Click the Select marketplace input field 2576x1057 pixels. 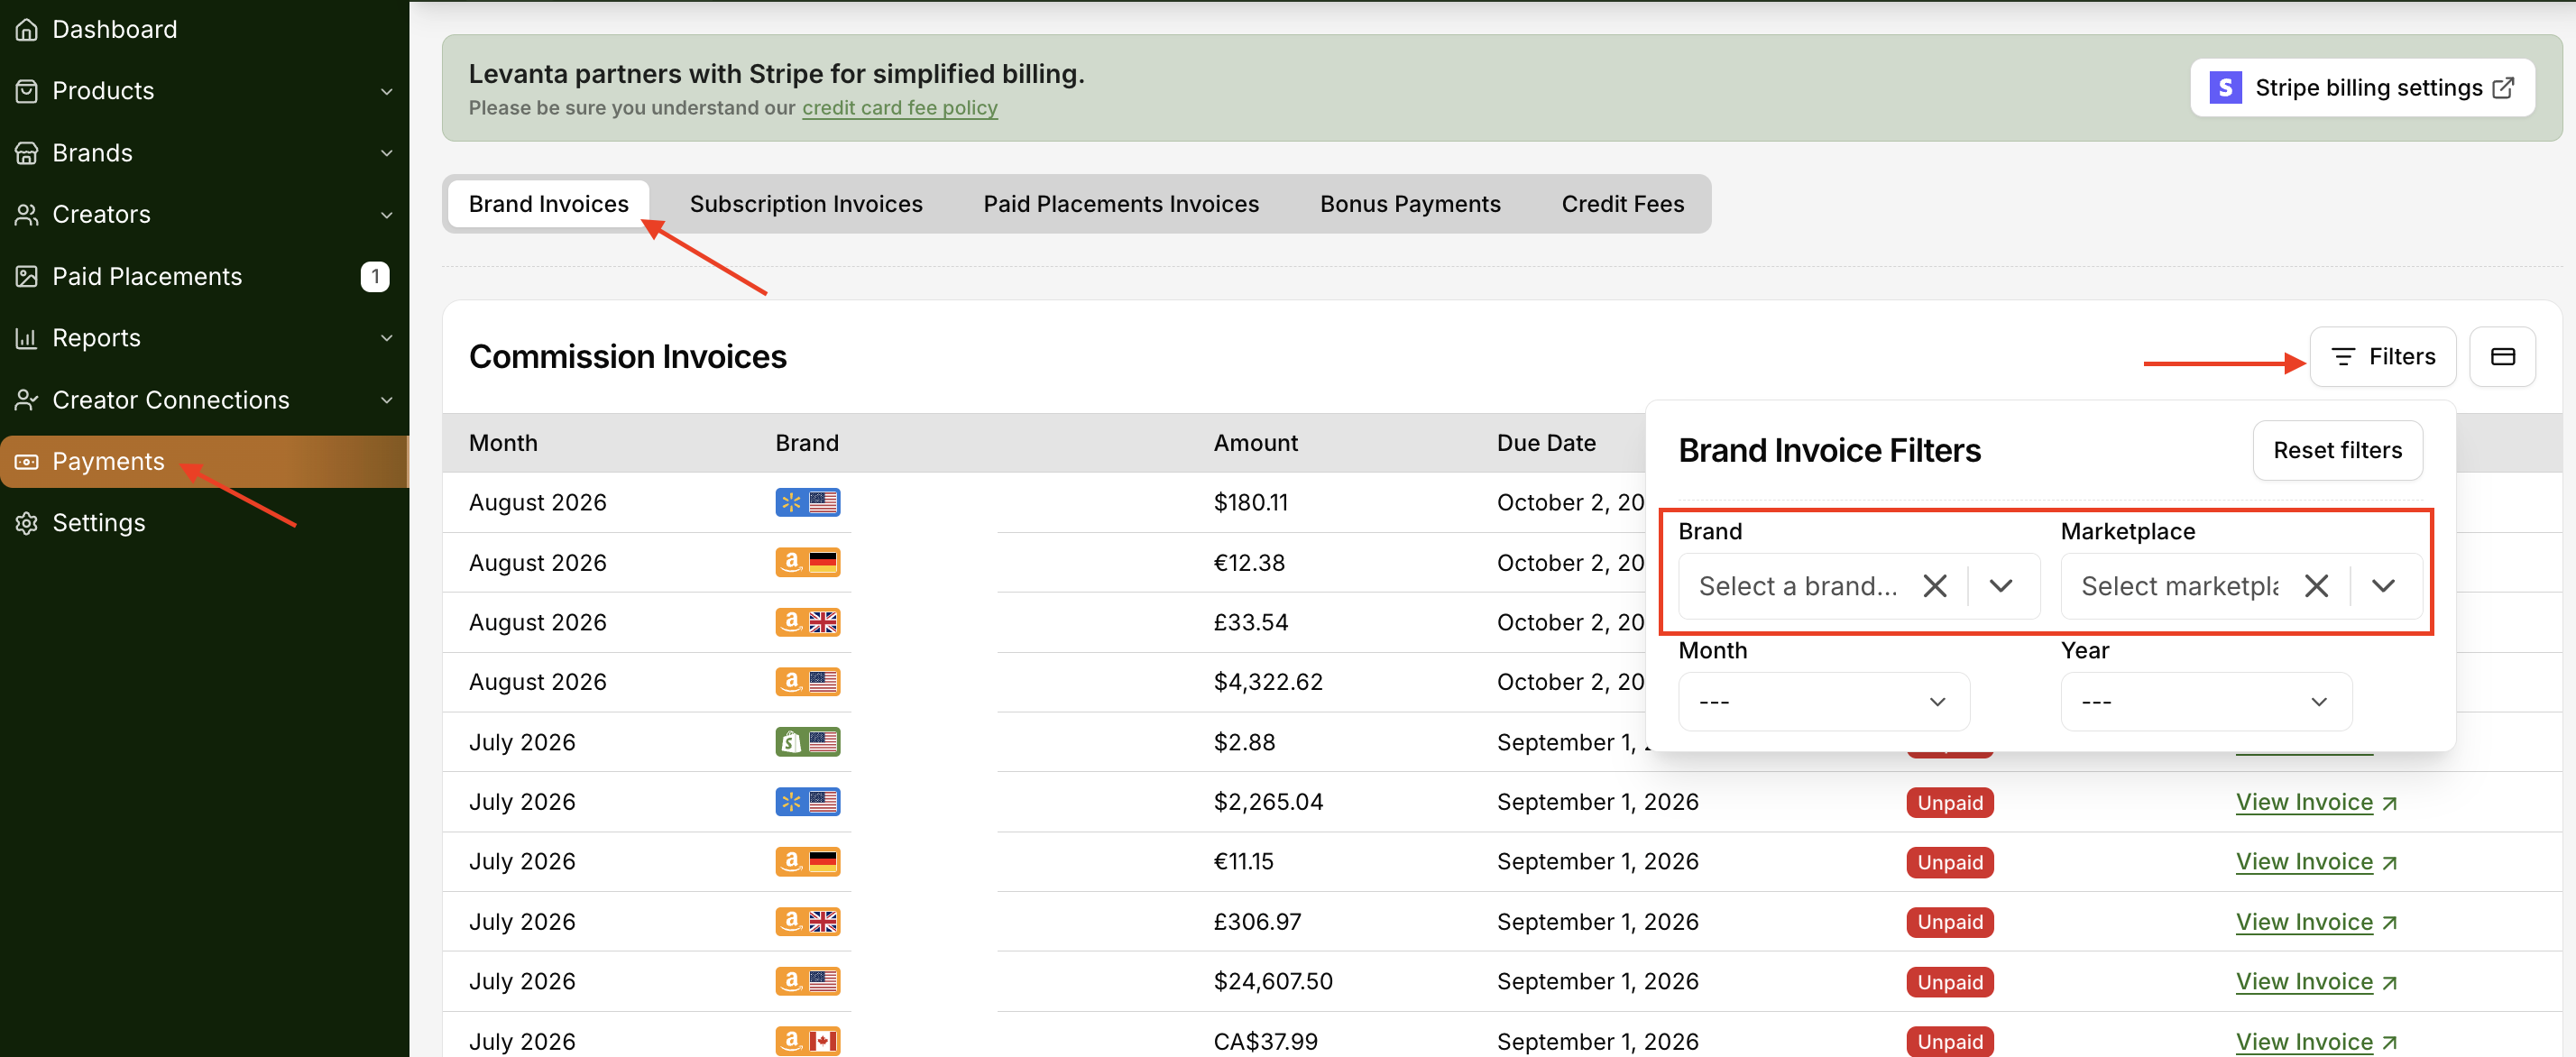[x=2180, y=586]
